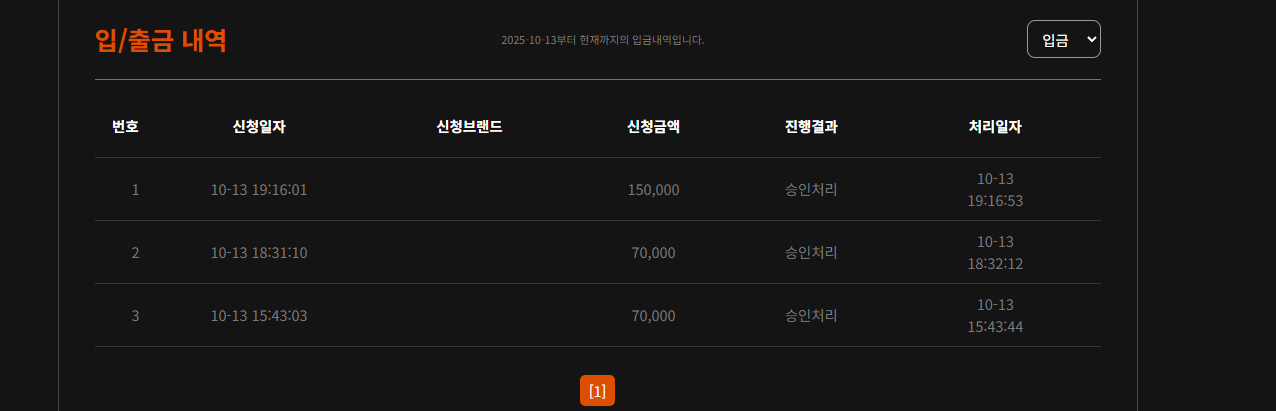
Task: Click the 진행결과 column header
Action: tap(811, 127)
